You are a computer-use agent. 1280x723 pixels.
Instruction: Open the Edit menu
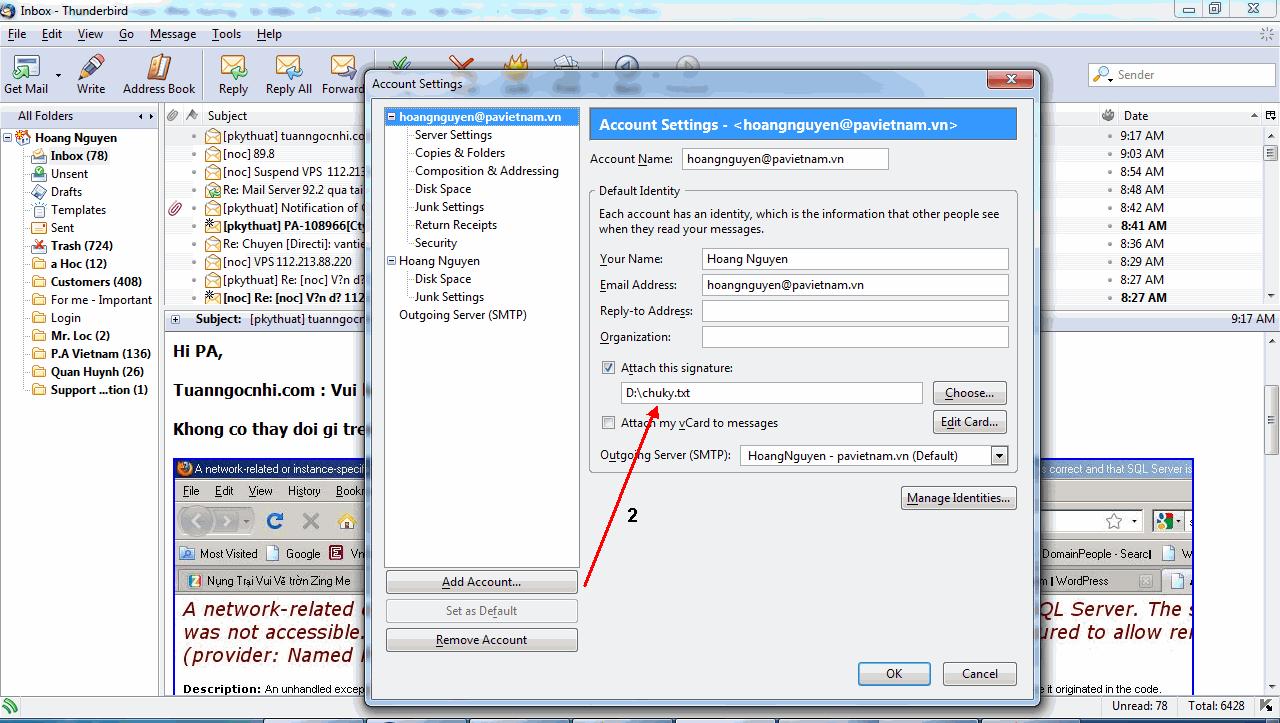[x=52, y=34]
